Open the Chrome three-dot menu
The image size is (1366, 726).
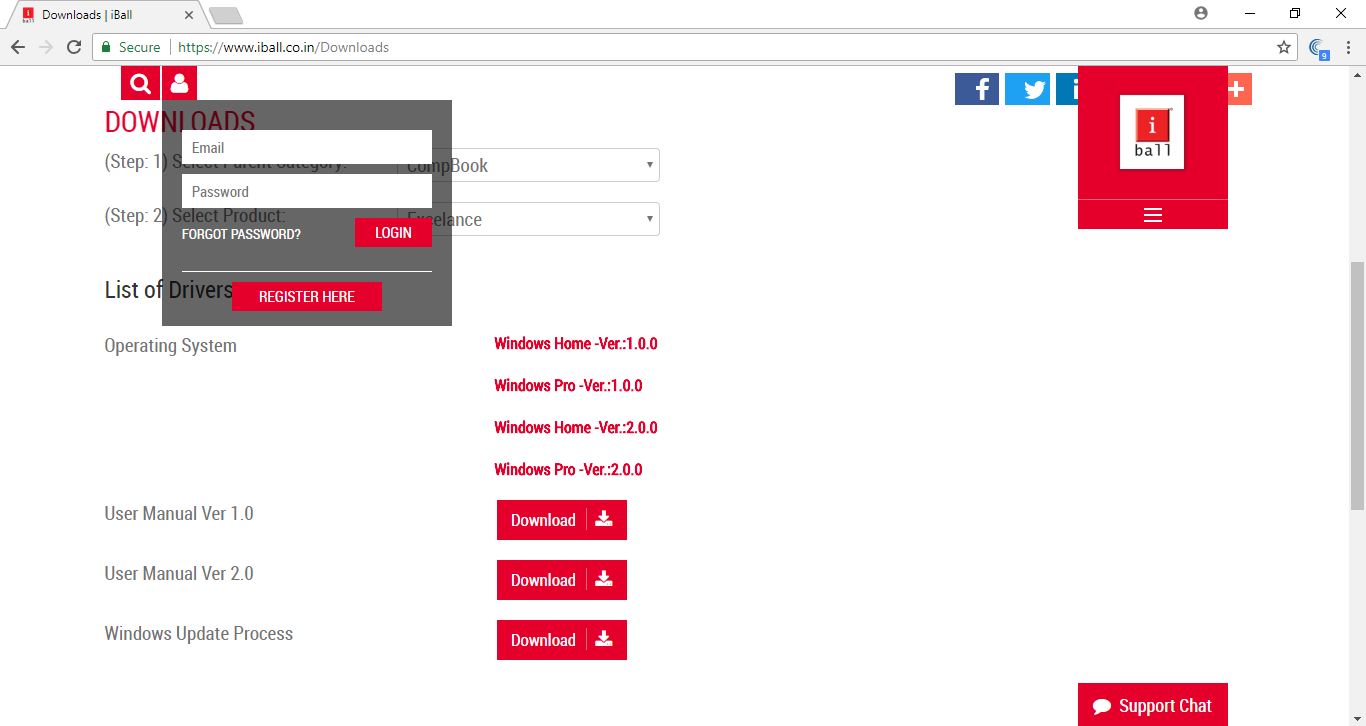[1348, 47]
